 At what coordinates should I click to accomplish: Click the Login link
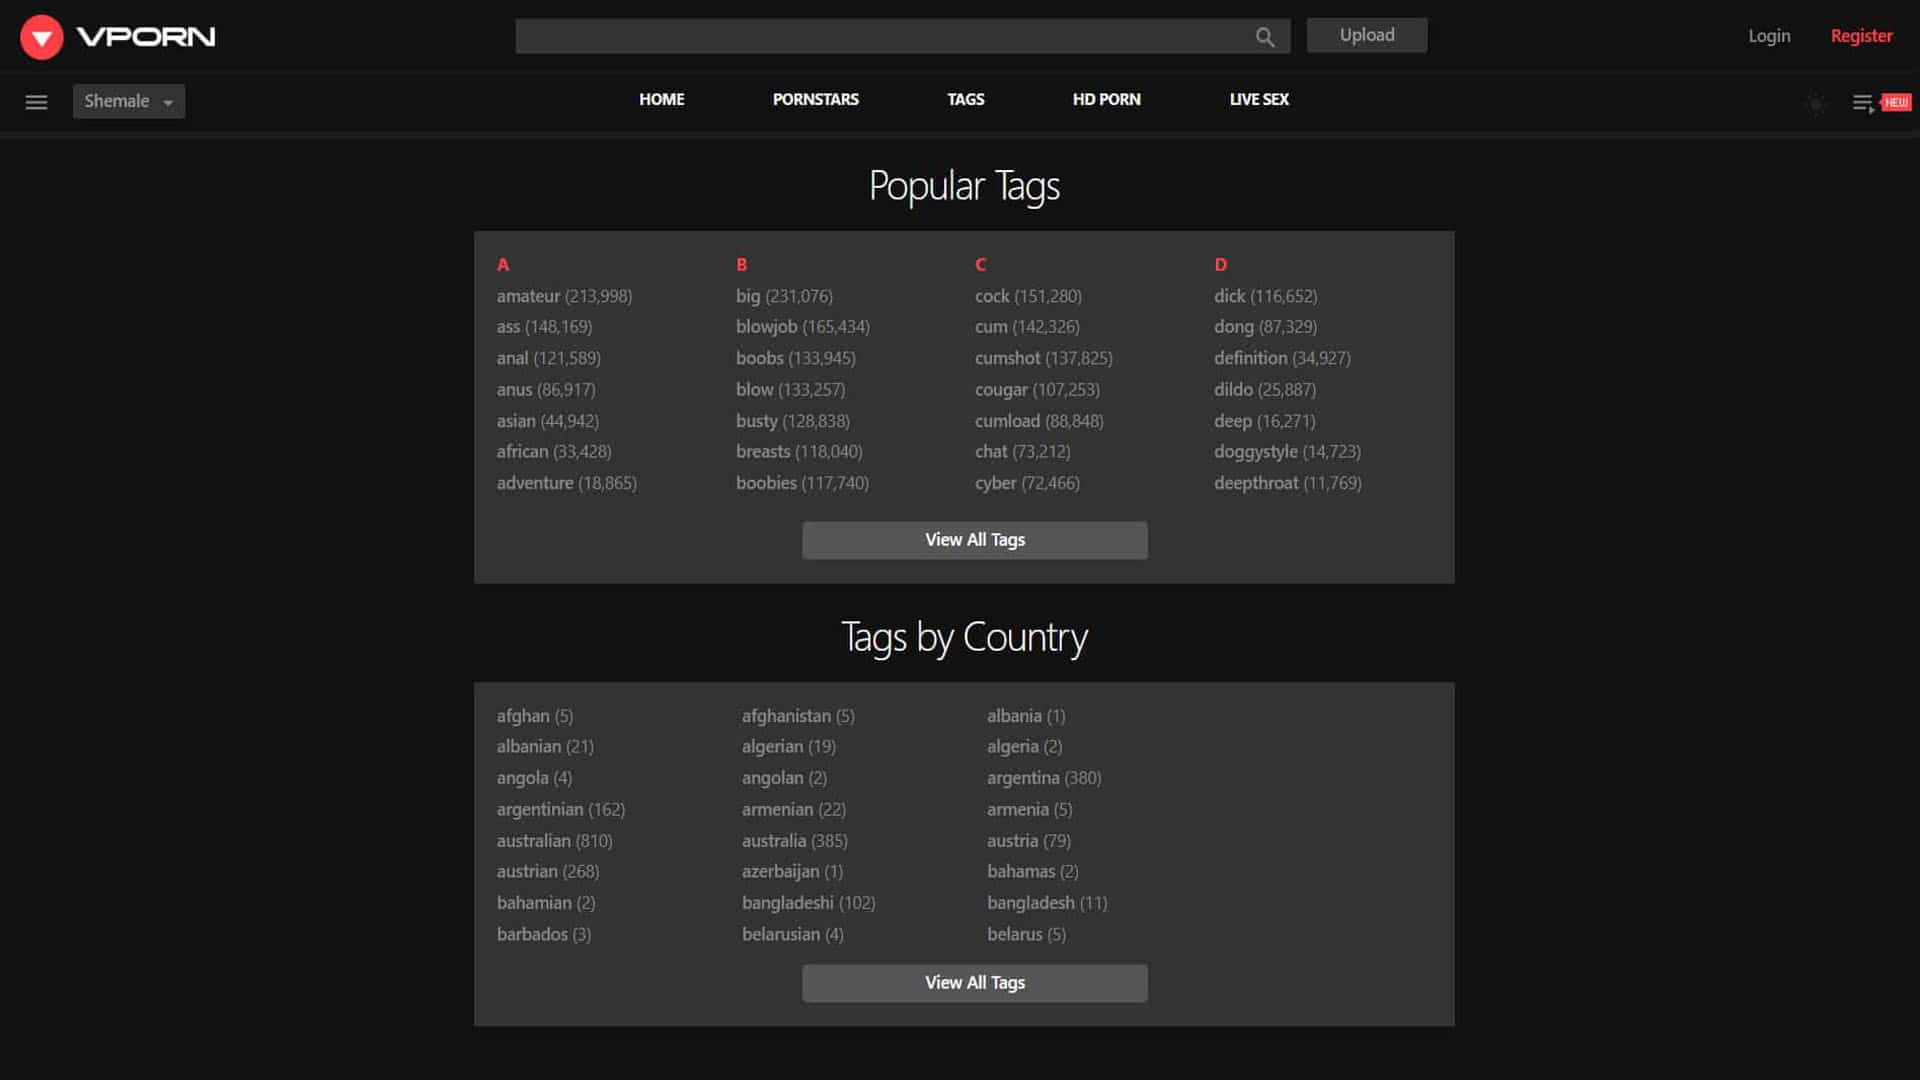coord(1768,36)
